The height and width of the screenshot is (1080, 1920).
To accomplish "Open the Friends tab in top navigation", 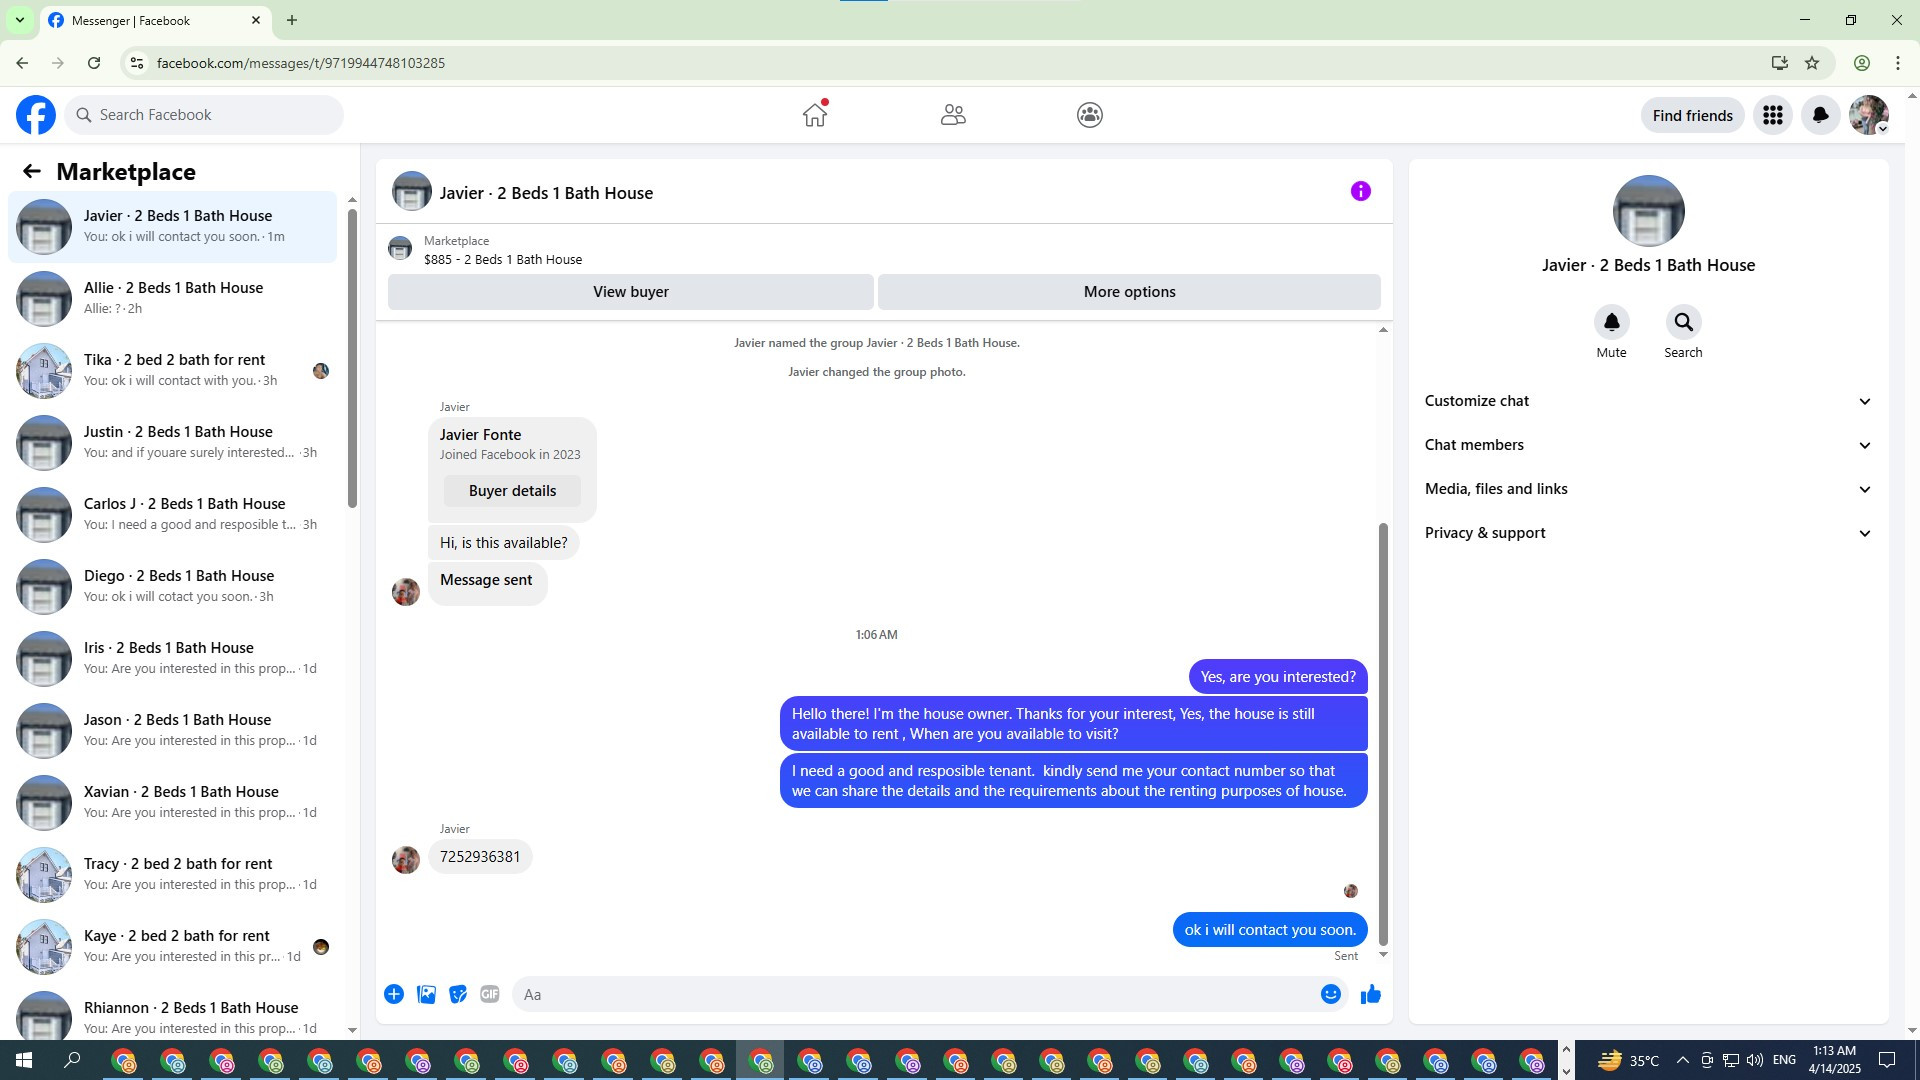I will point(953,115).
